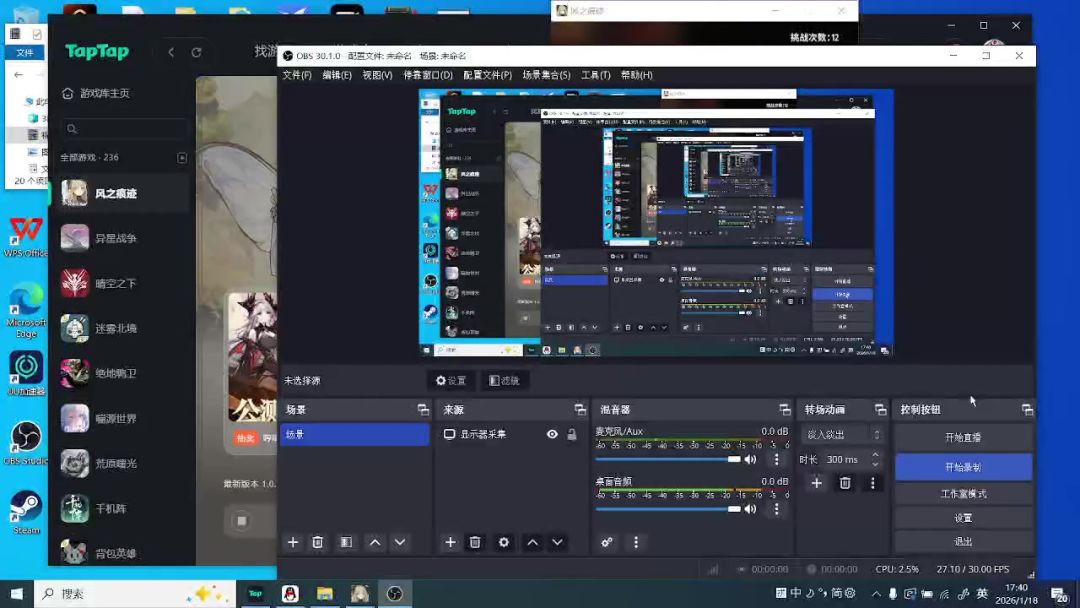Image resolution: width=1080 pixels, height=608 pixels.
Task: Open scene filters icon in Scenes panel
Action: (346, 543)
